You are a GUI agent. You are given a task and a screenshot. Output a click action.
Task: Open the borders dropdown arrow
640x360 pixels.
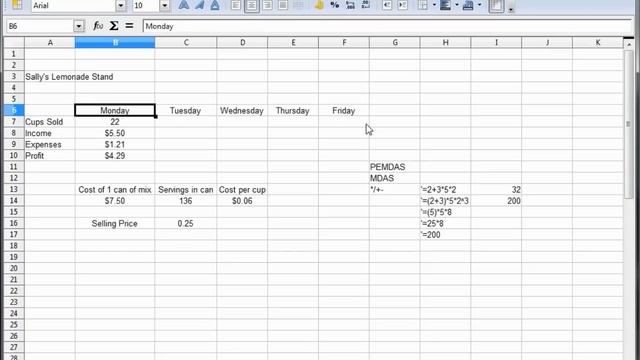click(434, 5)
